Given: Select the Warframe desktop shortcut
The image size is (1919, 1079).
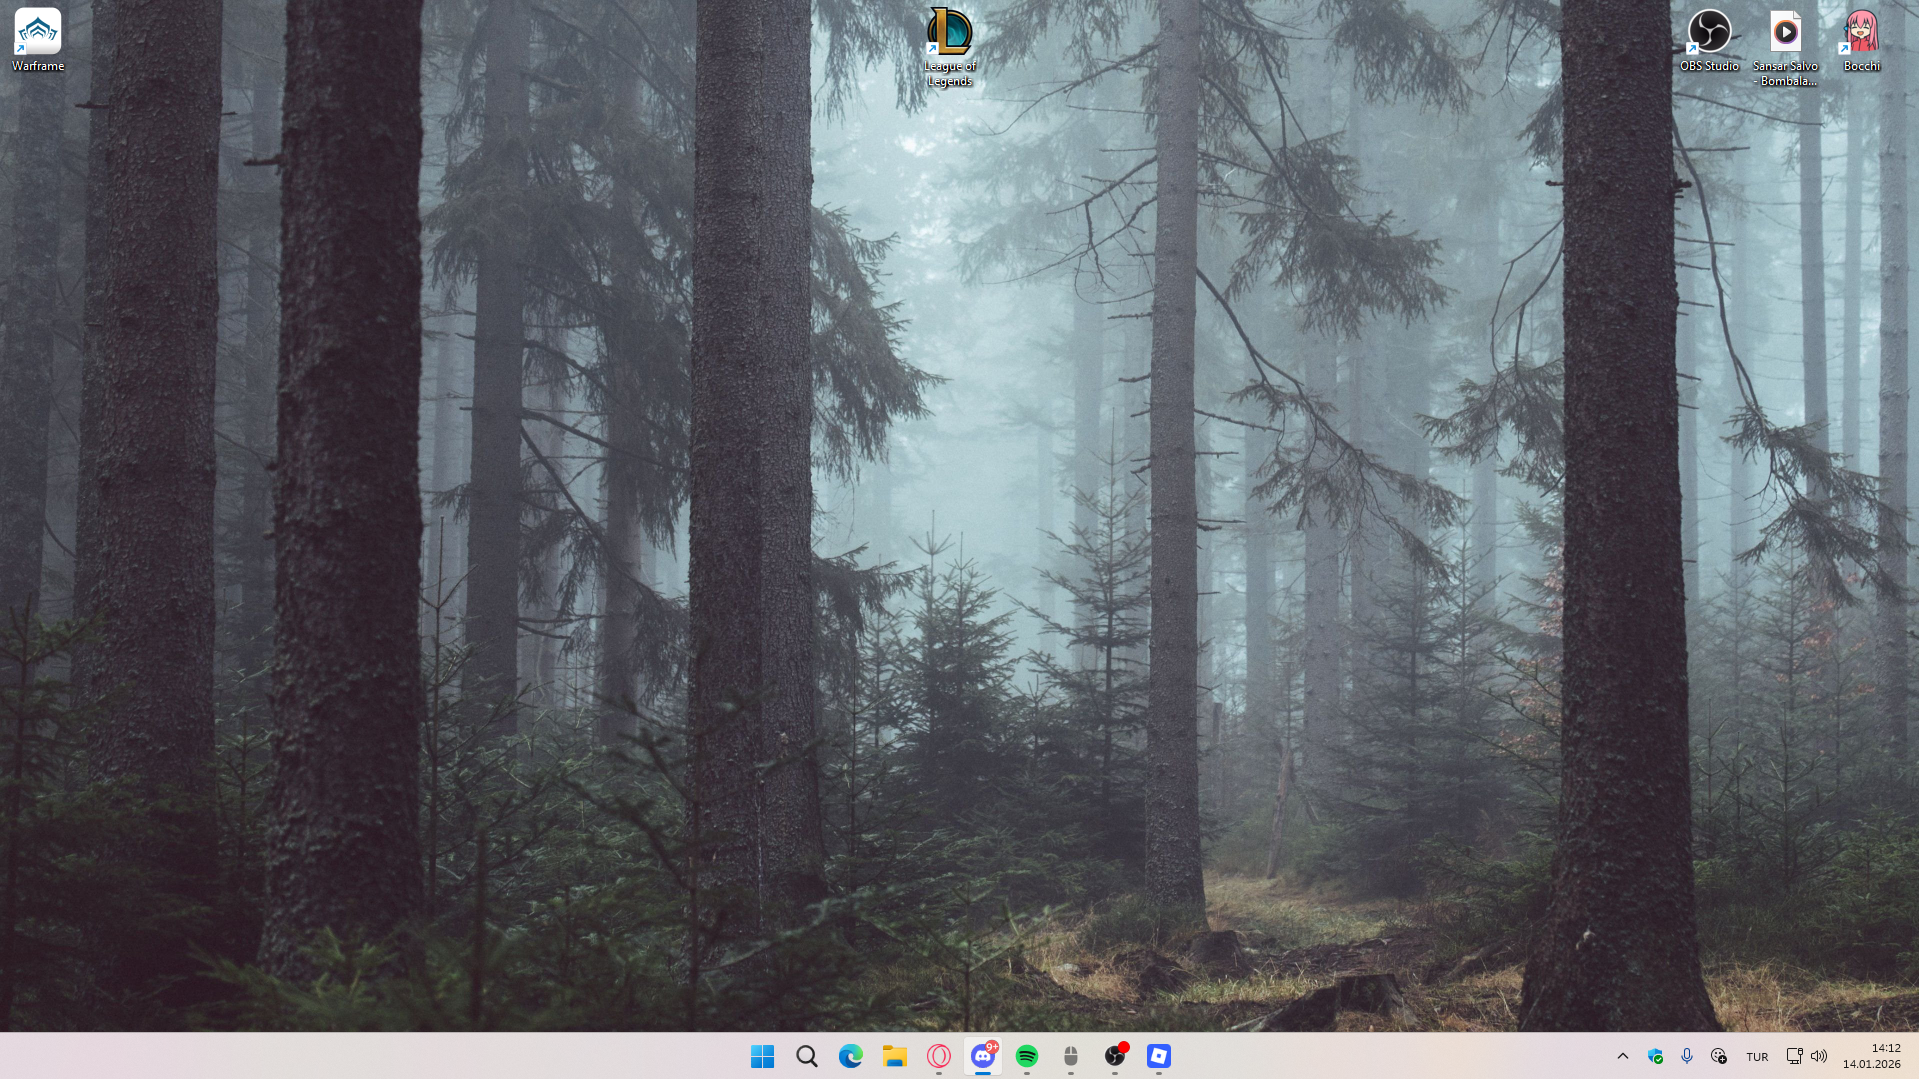Looking at the screenshot, I should [x=38, y=41].
